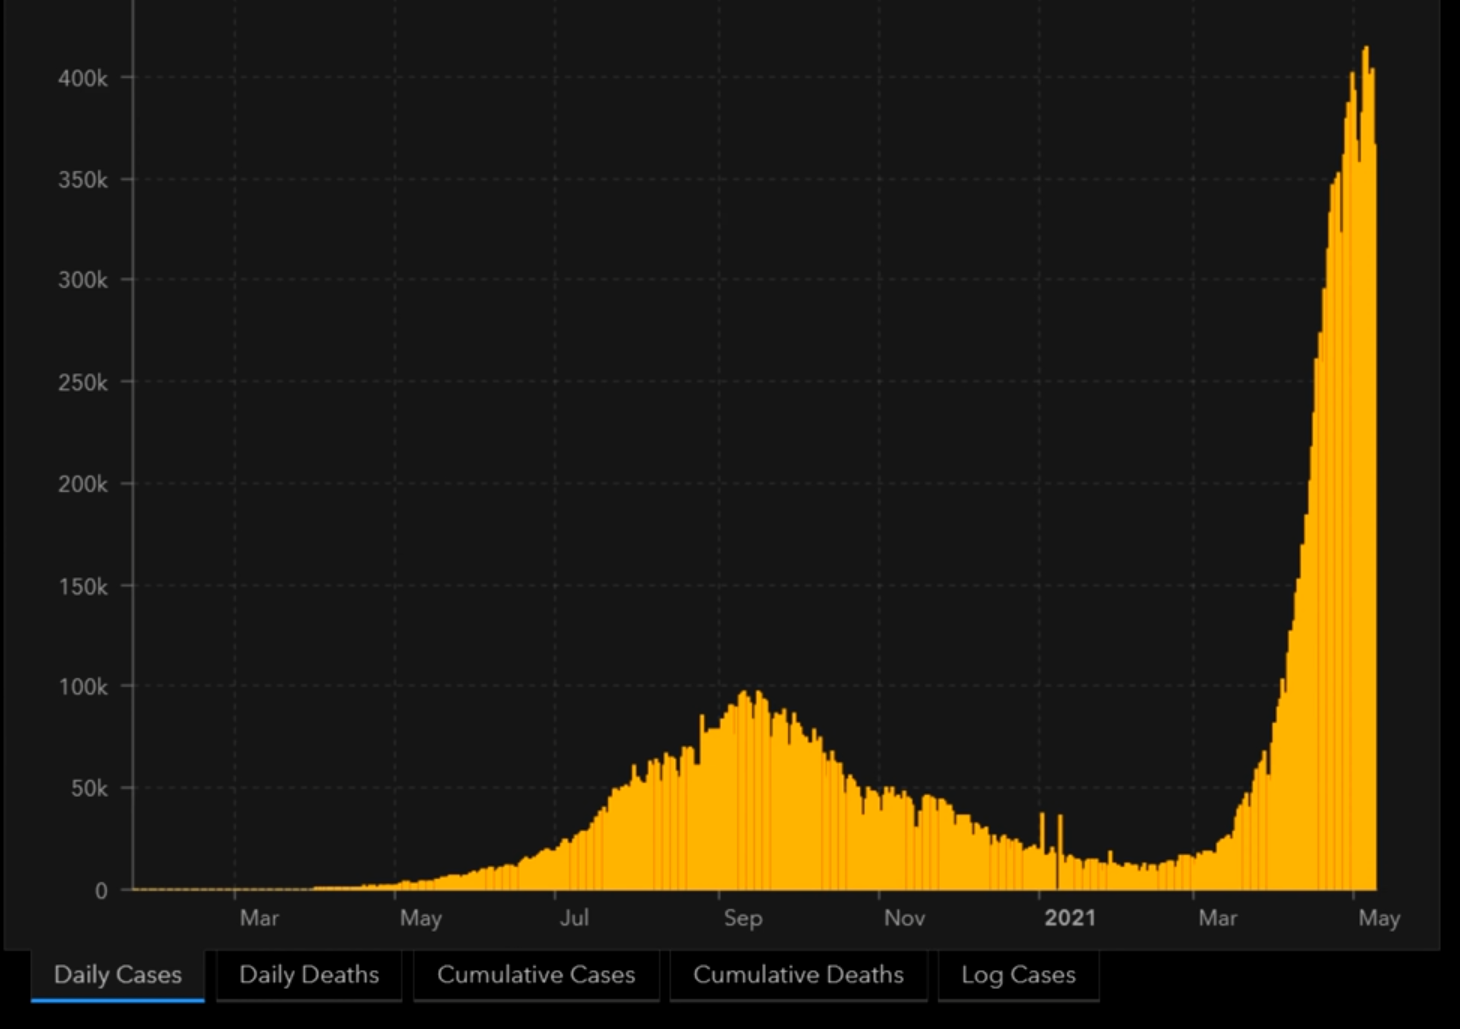Image resolution: width=1460 pixels, height=1029 pixels.
Task: Click the 150k y-axis label
Action: tap(83, 587)
